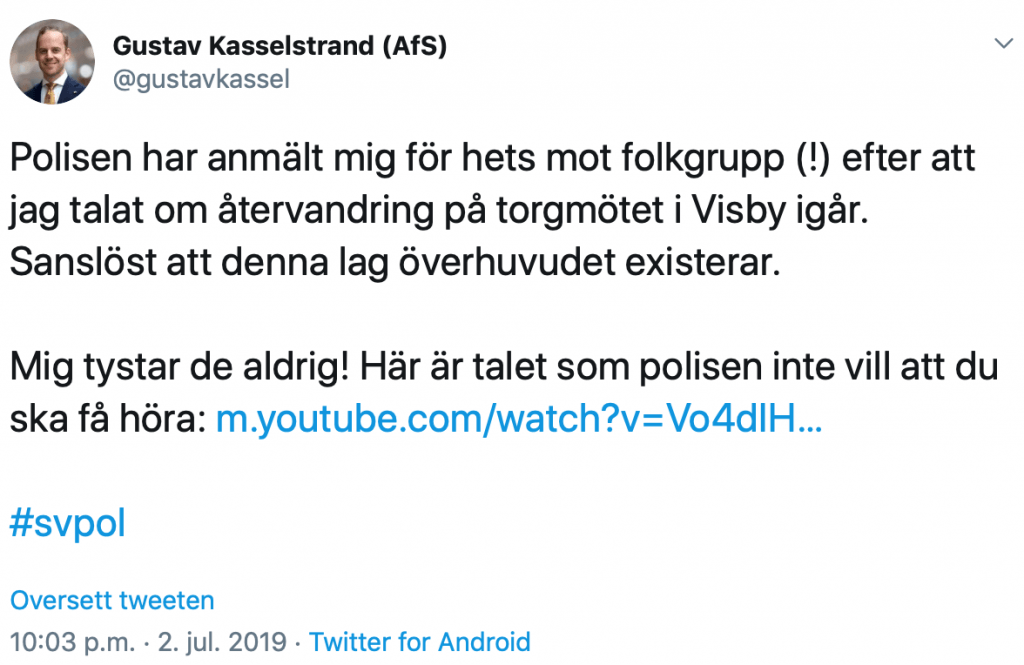Open the @gustavkassel handle
The height and width of the screenshot is (665, 1024).
[201, 79]
